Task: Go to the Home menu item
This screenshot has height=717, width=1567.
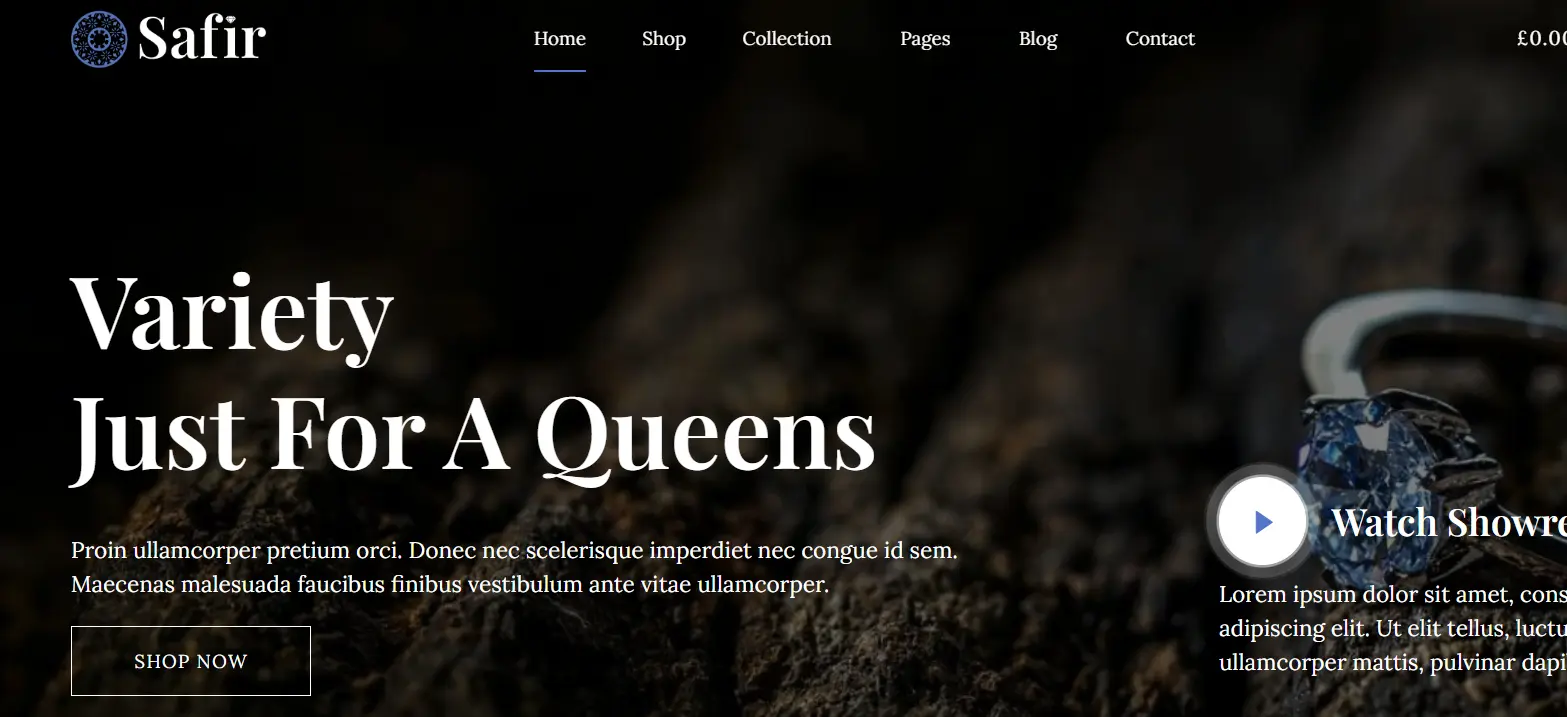Action: coord(559,39)
